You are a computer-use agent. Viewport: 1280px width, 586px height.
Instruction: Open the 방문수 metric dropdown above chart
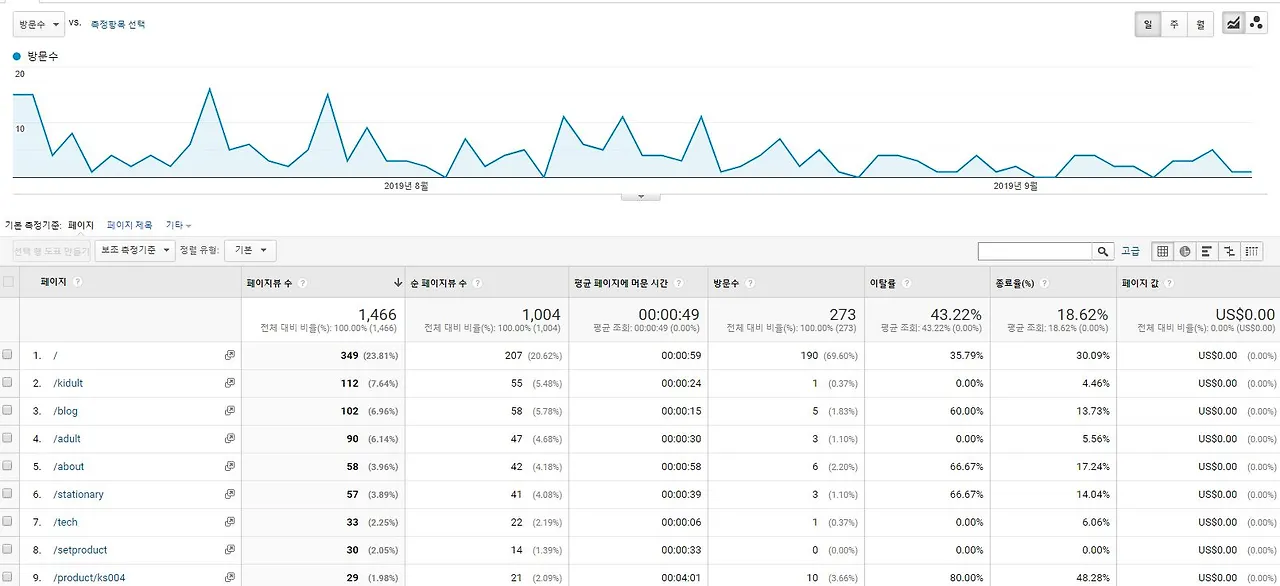[39, 24]
